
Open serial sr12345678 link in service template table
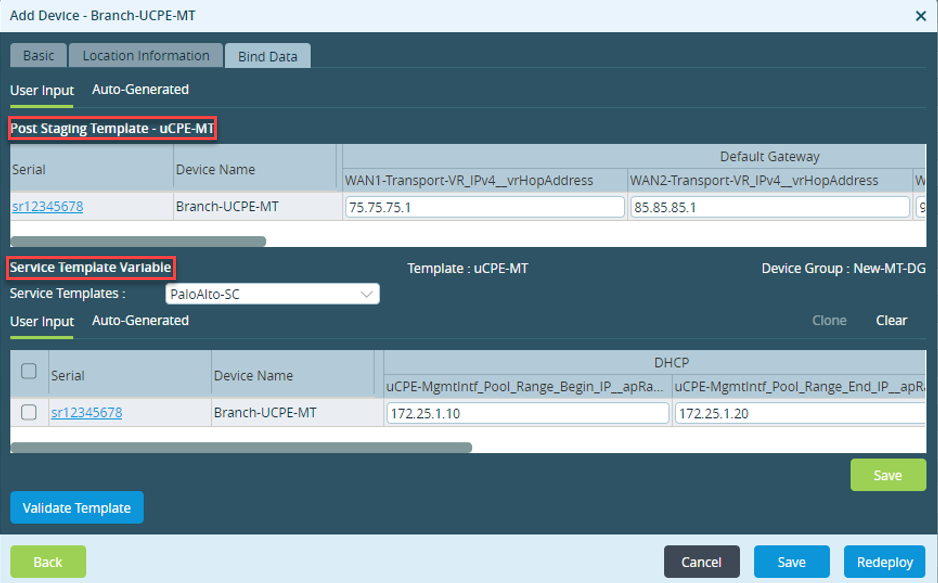tap(87, 413)
